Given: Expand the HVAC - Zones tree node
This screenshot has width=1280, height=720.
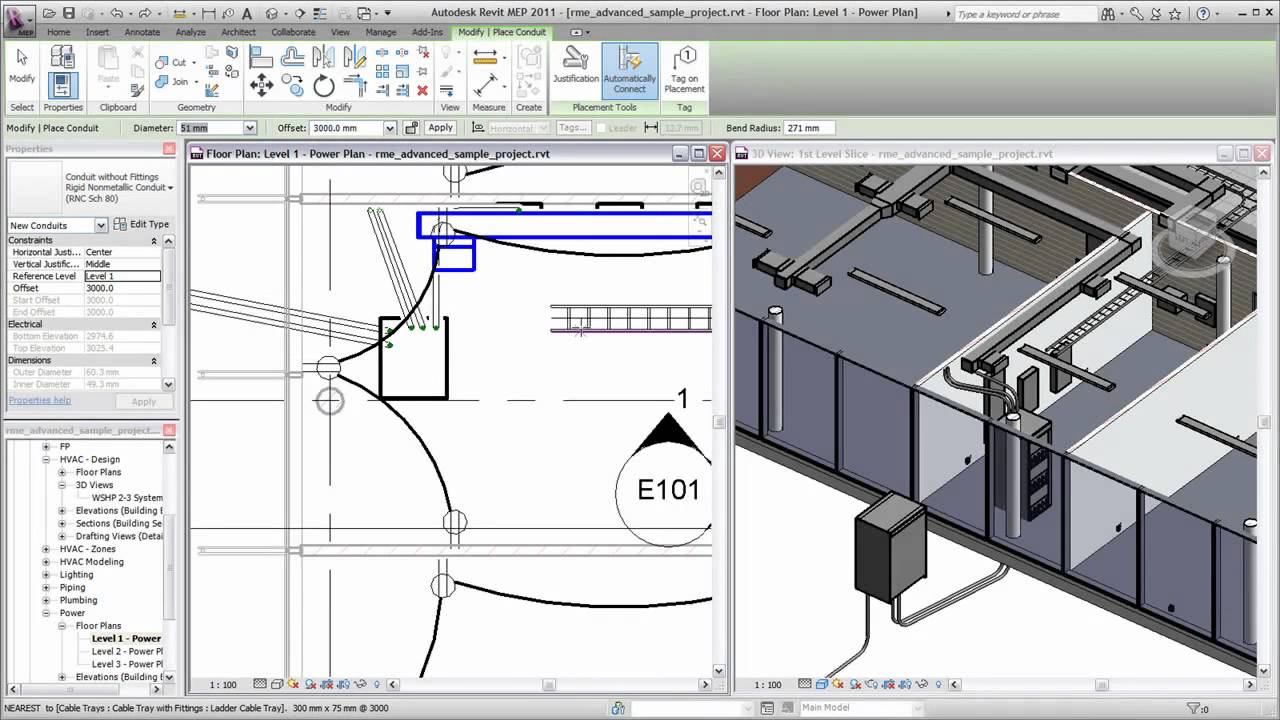Looking at the screenshot, I should pyautogui.click(x=46, y=549).
